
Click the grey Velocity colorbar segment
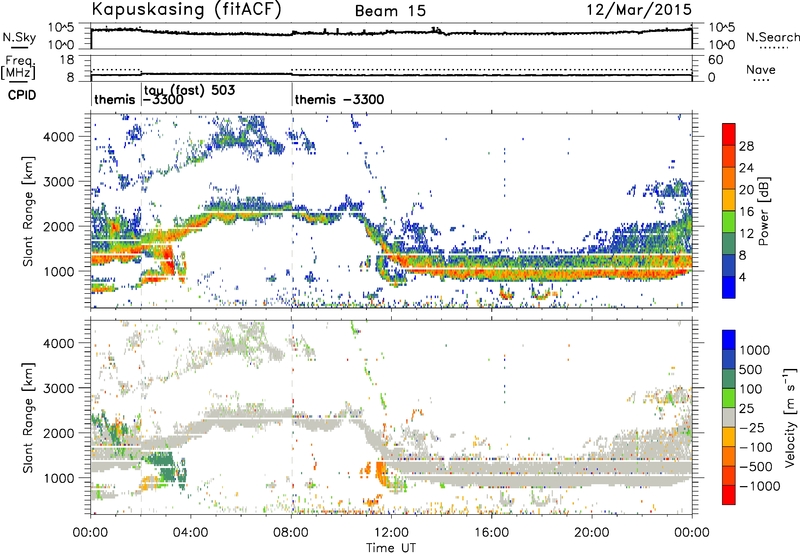pyautogui.click(x=729, y=417)
